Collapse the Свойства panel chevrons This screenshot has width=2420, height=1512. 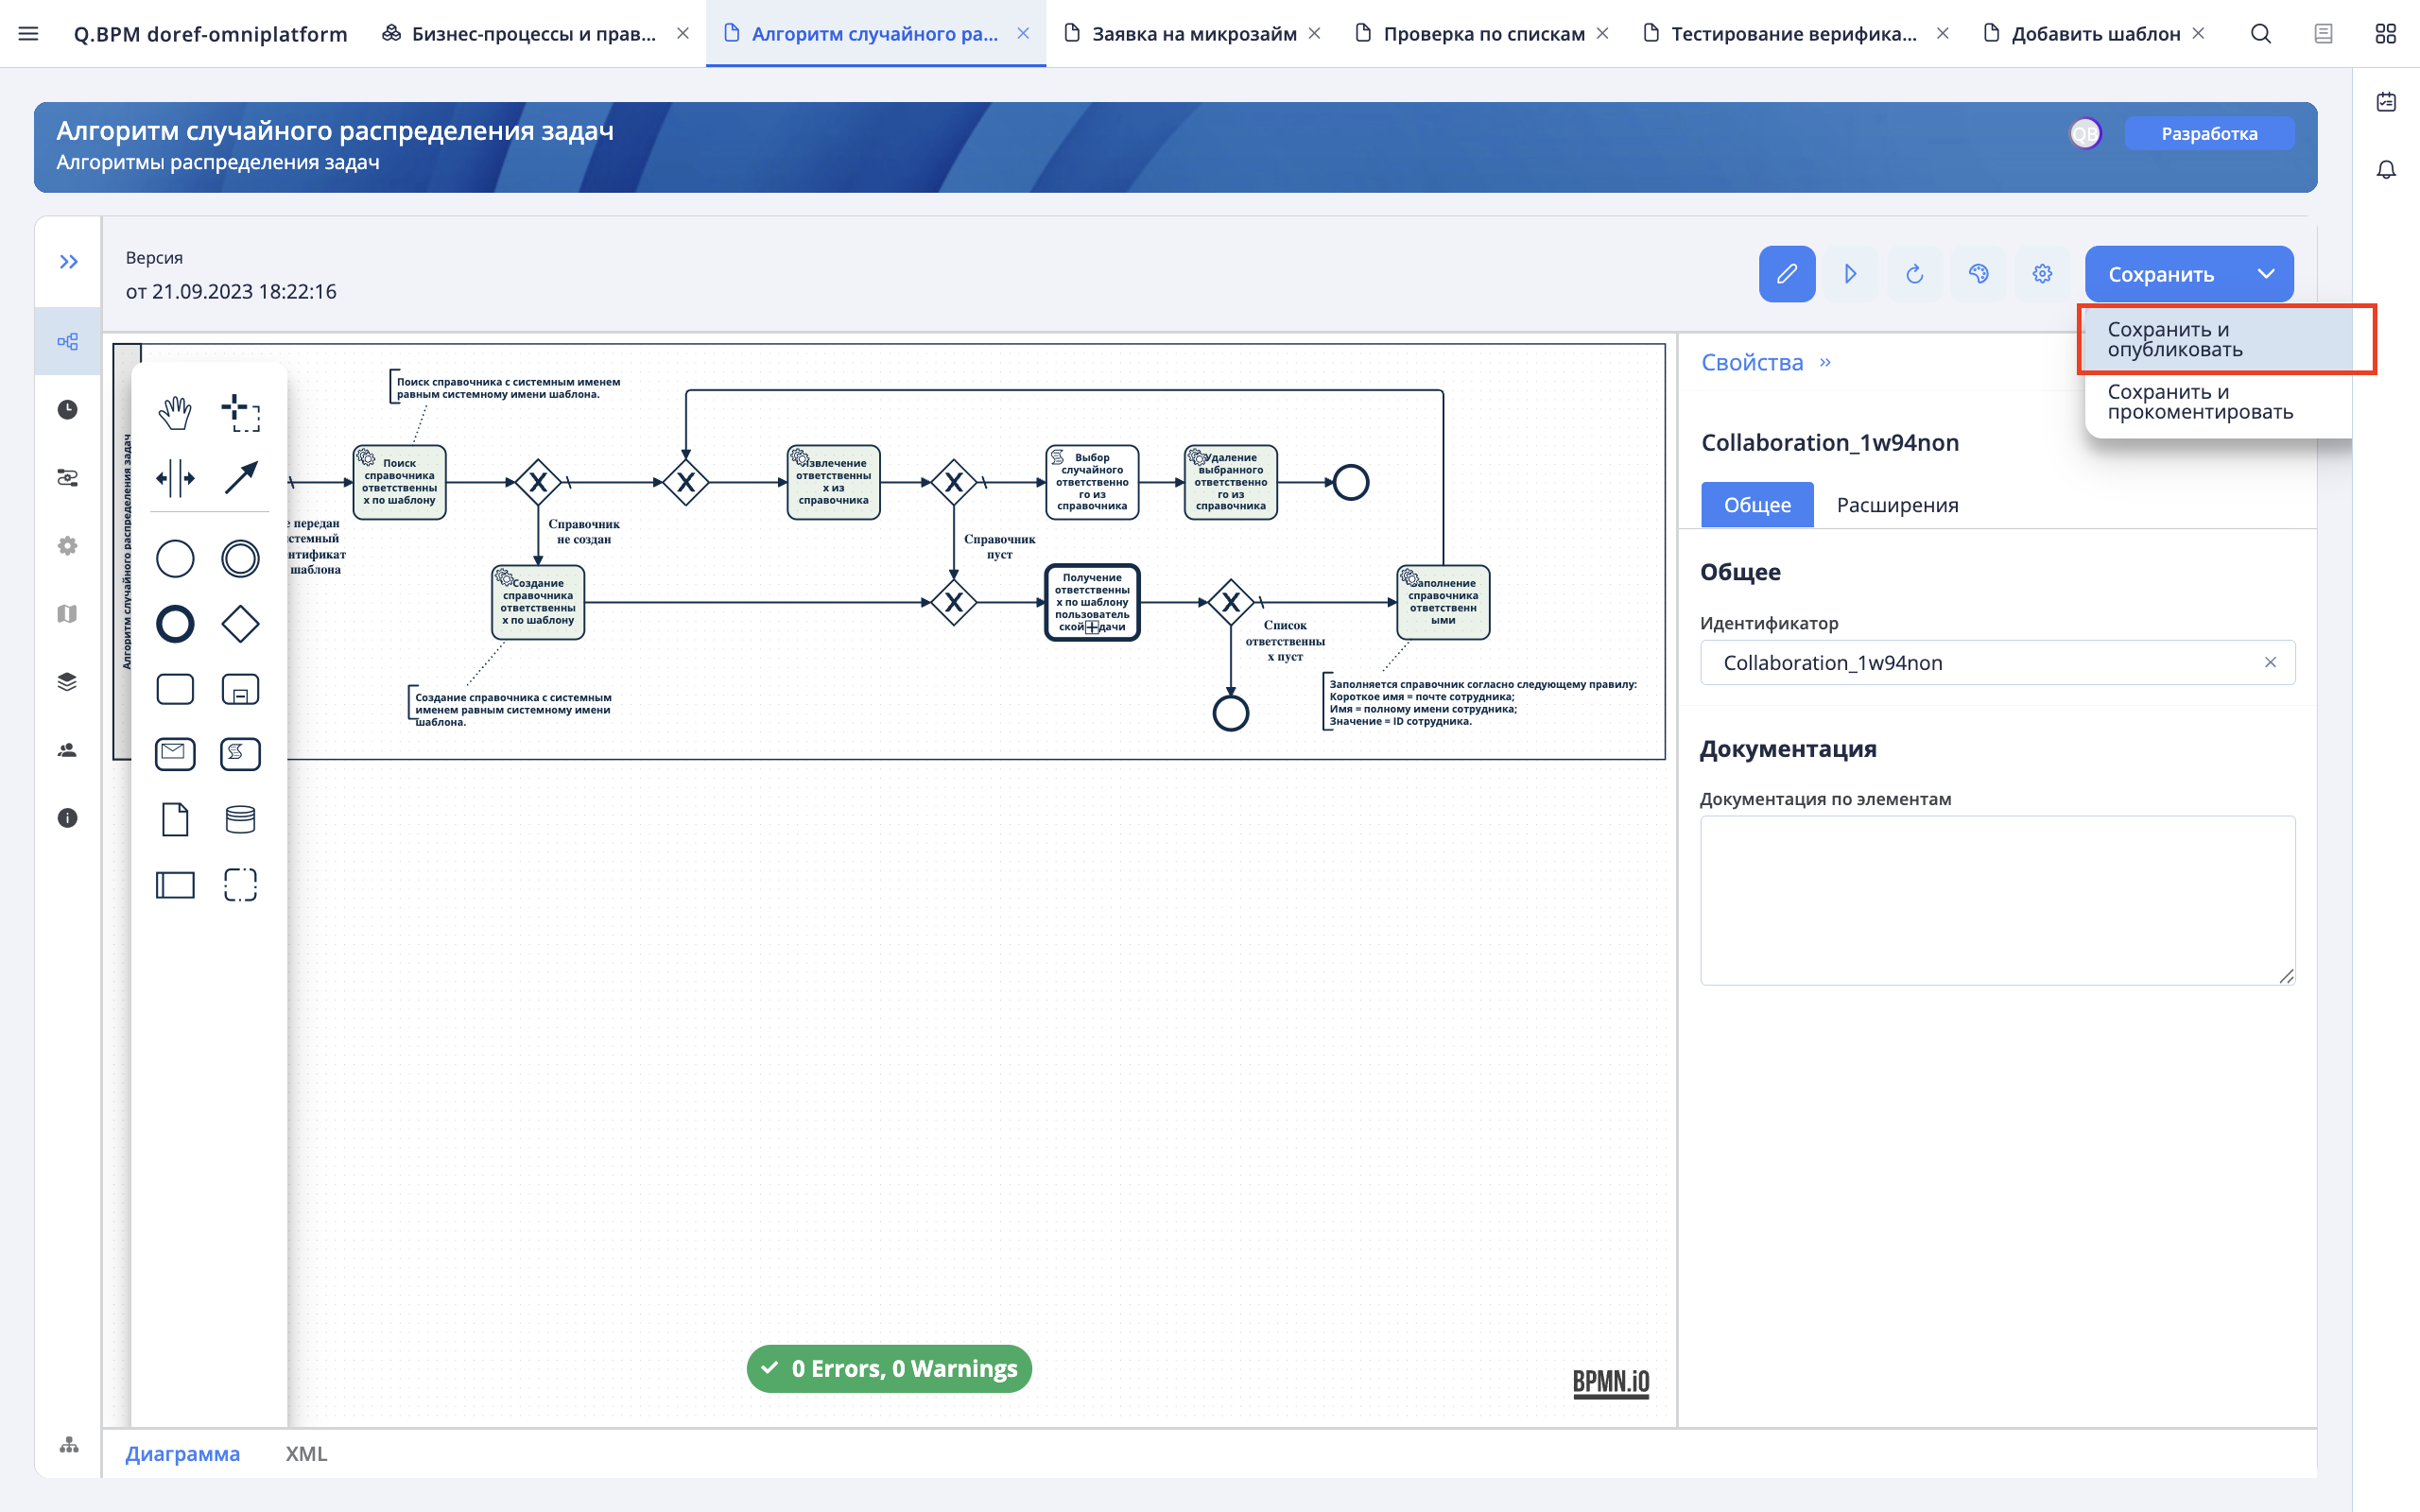[x=1825, y=362]
